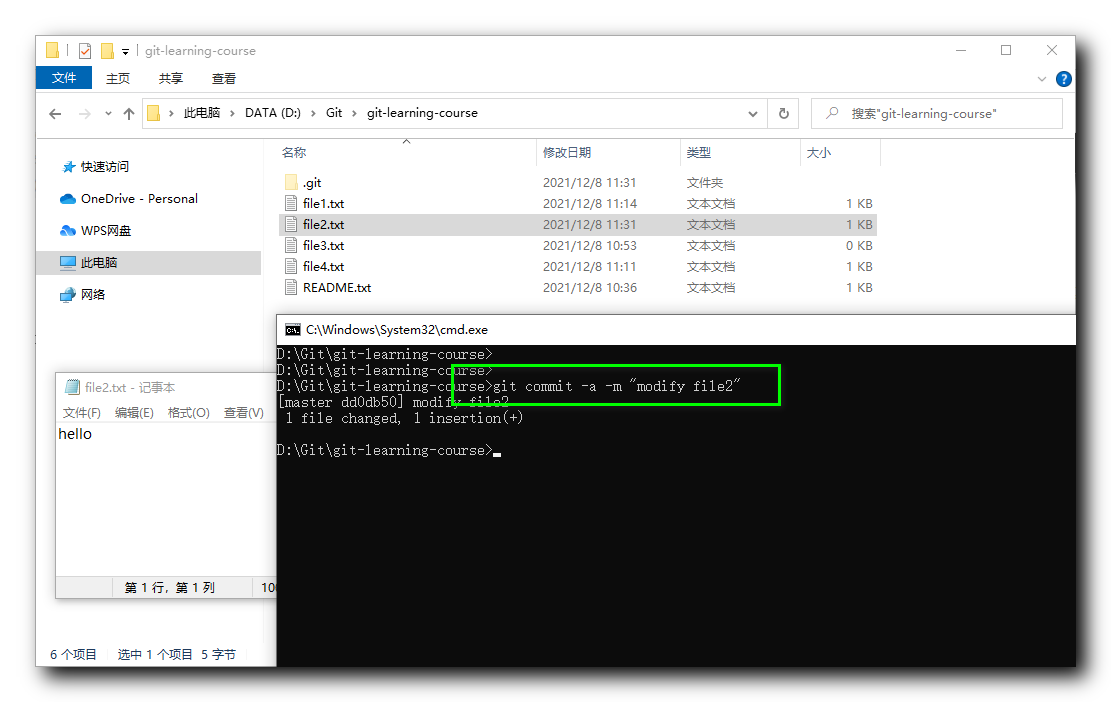Click the magnifier icon in the search box
Viewport: 1111px width, 702px height.
pos(831,113)
